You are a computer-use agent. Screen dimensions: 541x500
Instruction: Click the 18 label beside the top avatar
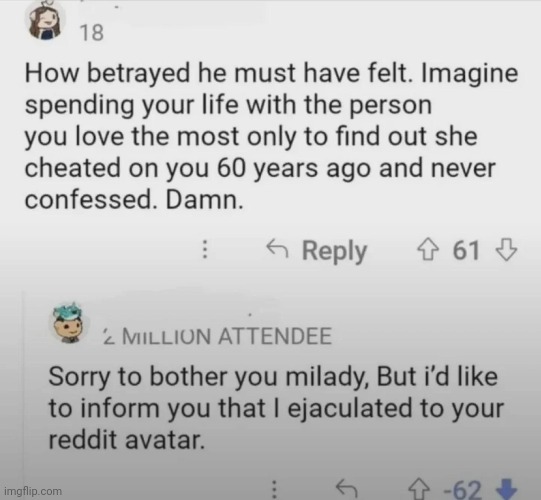tap(92, 33)
